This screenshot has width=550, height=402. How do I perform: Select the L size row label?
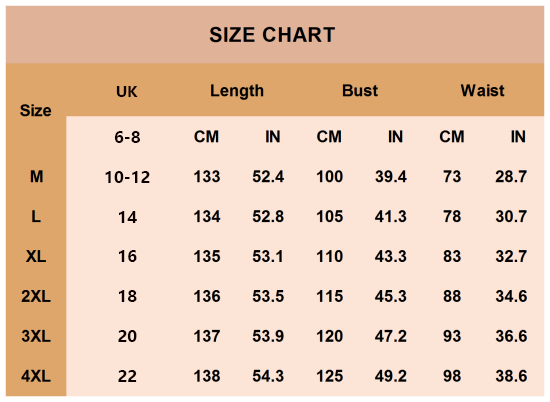click(x=36, y=216)
